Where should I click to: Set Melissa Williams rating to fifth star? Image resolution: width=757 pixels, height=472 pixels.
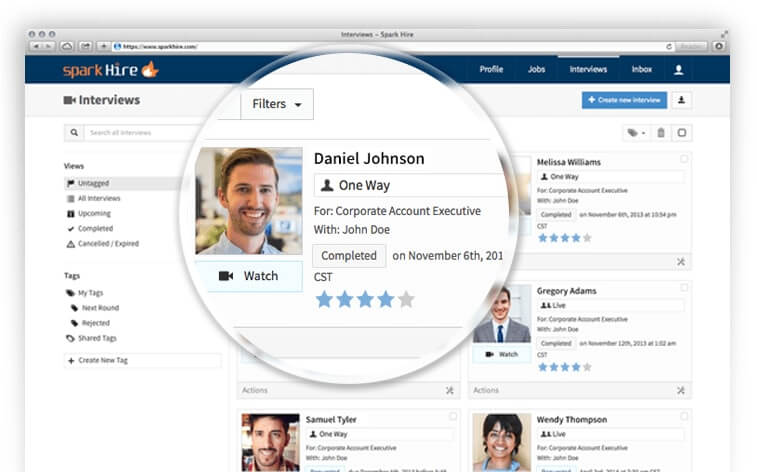click(x=587, y=238)
